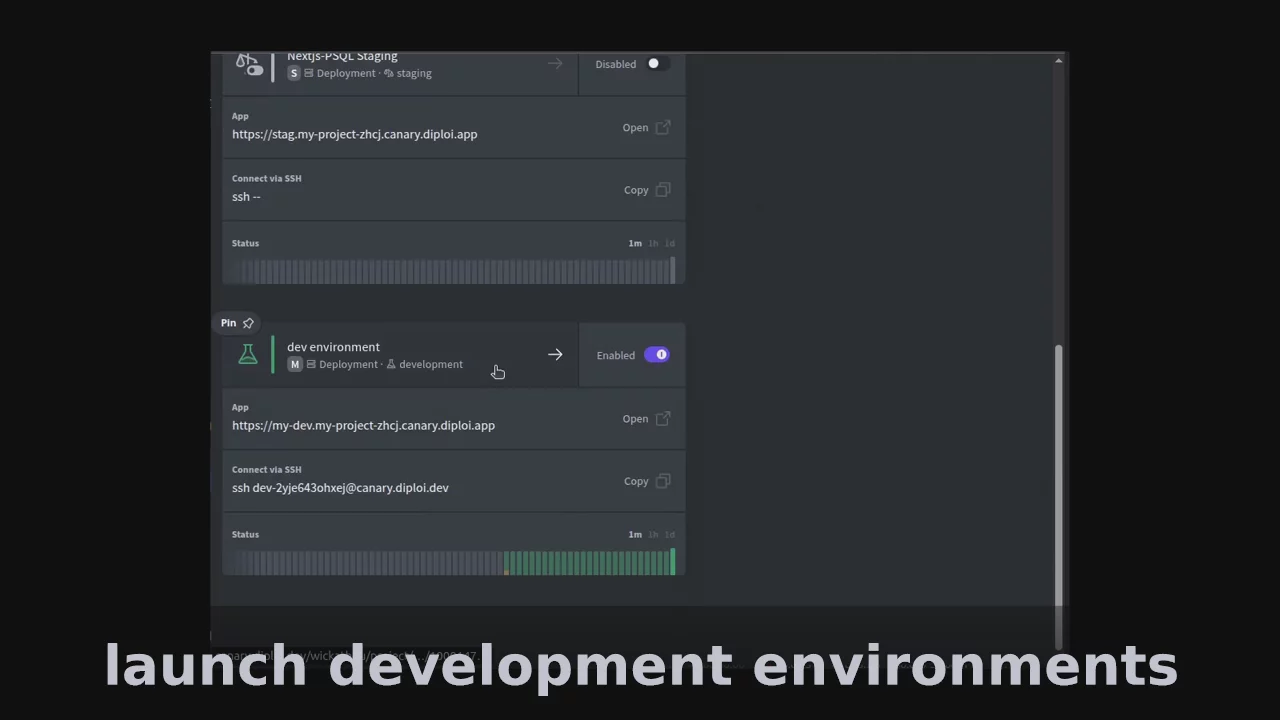
Task: Select 1m status range for staging deployment
Action: (x=635, y=243)
